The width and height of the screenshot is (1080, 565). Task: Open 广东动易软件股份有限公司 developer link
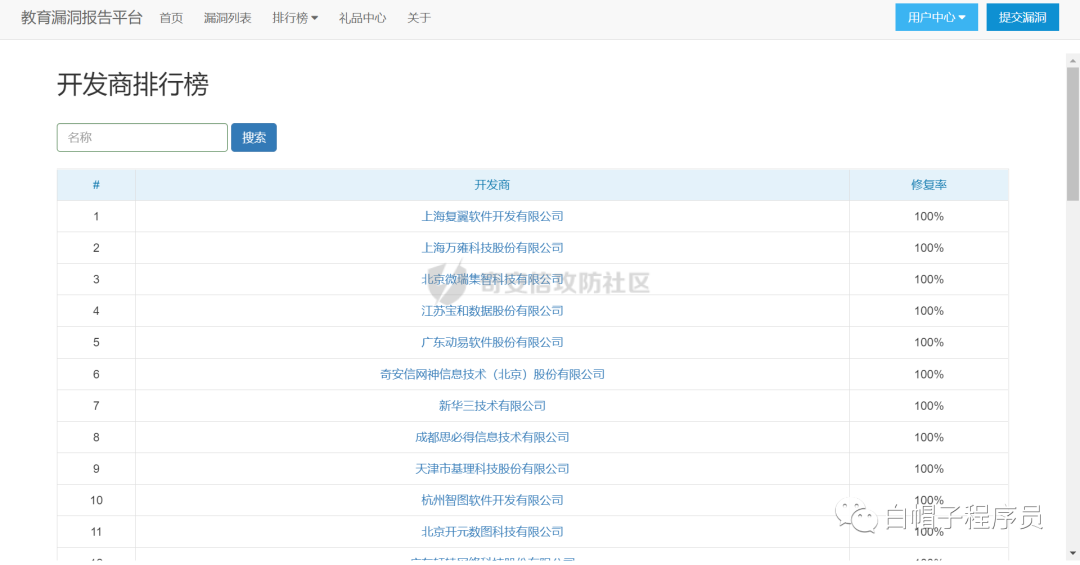492,342
